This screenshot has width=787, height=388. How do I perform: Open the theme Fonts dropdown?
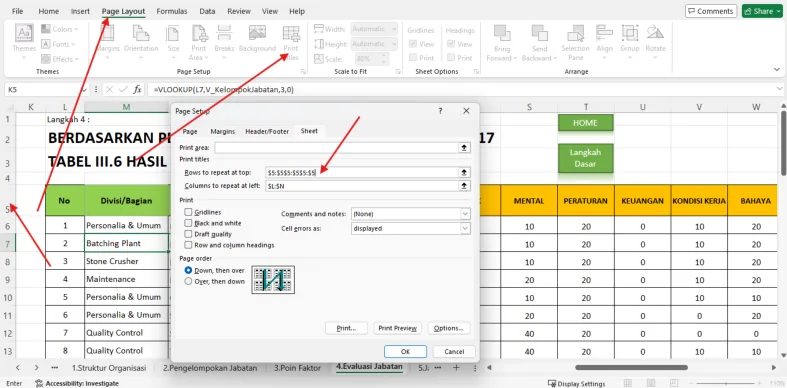pos(59,44)
